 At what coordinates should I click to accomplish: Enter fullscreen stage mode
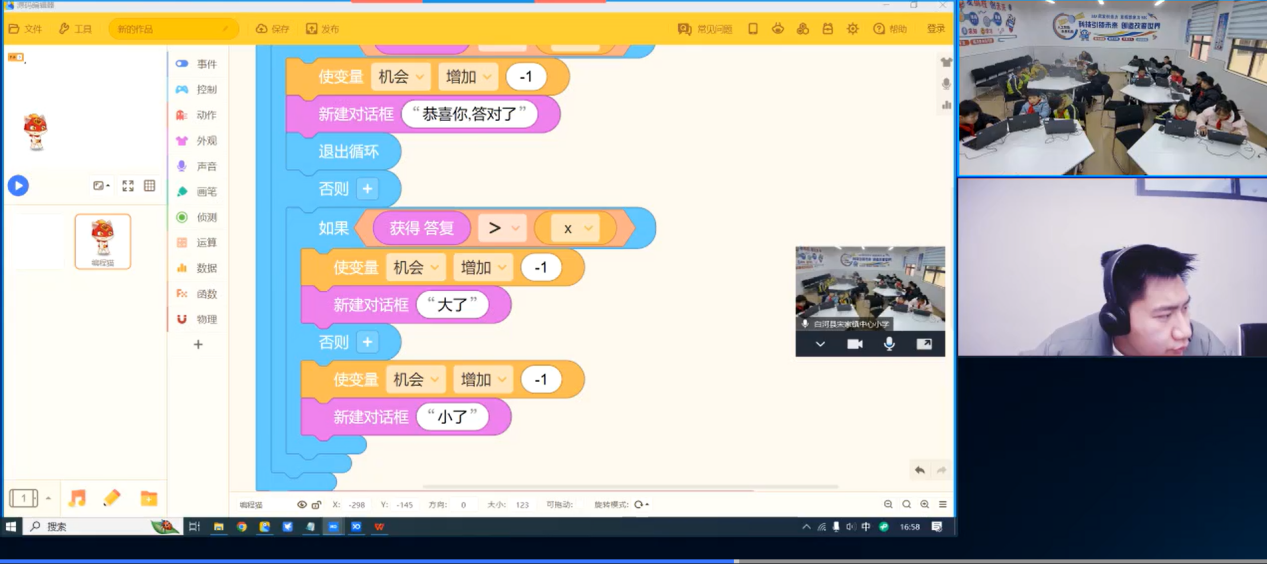(128, 186)
